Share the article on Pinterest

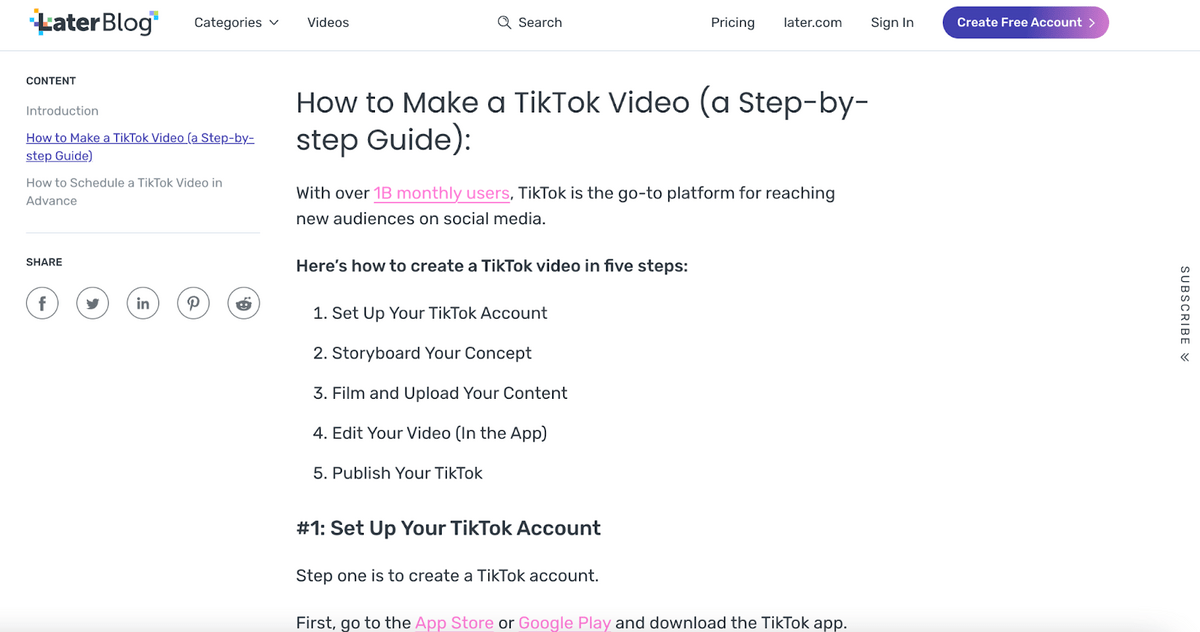tap(193, 302)
